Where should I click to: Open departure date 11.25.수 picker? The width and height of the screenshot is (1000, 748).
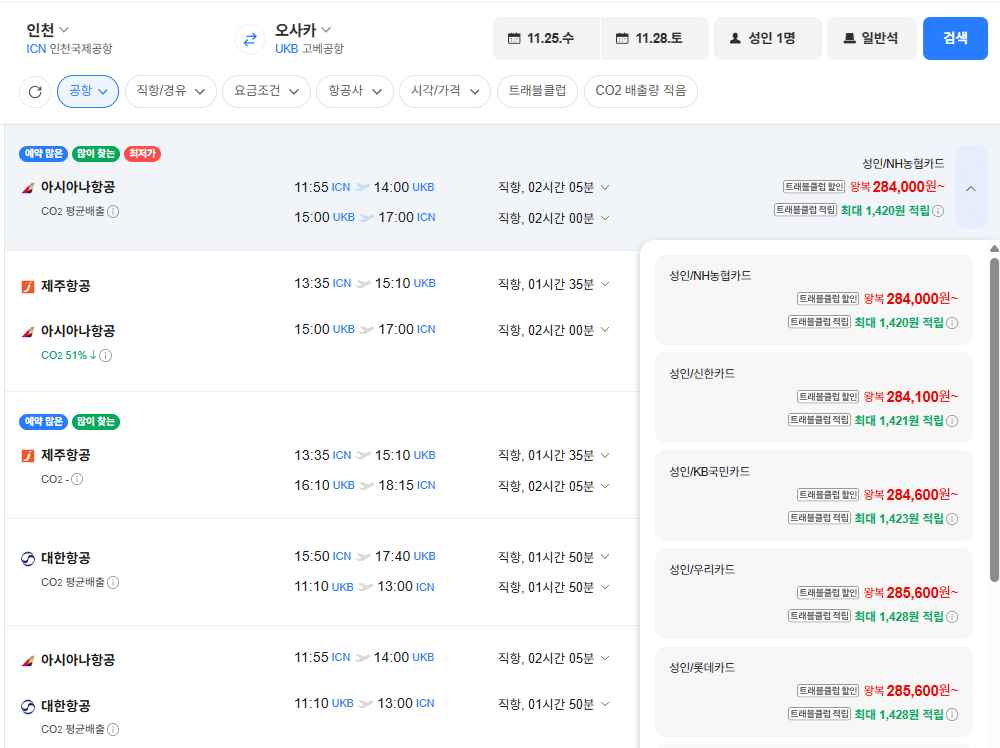pos(547,38)
